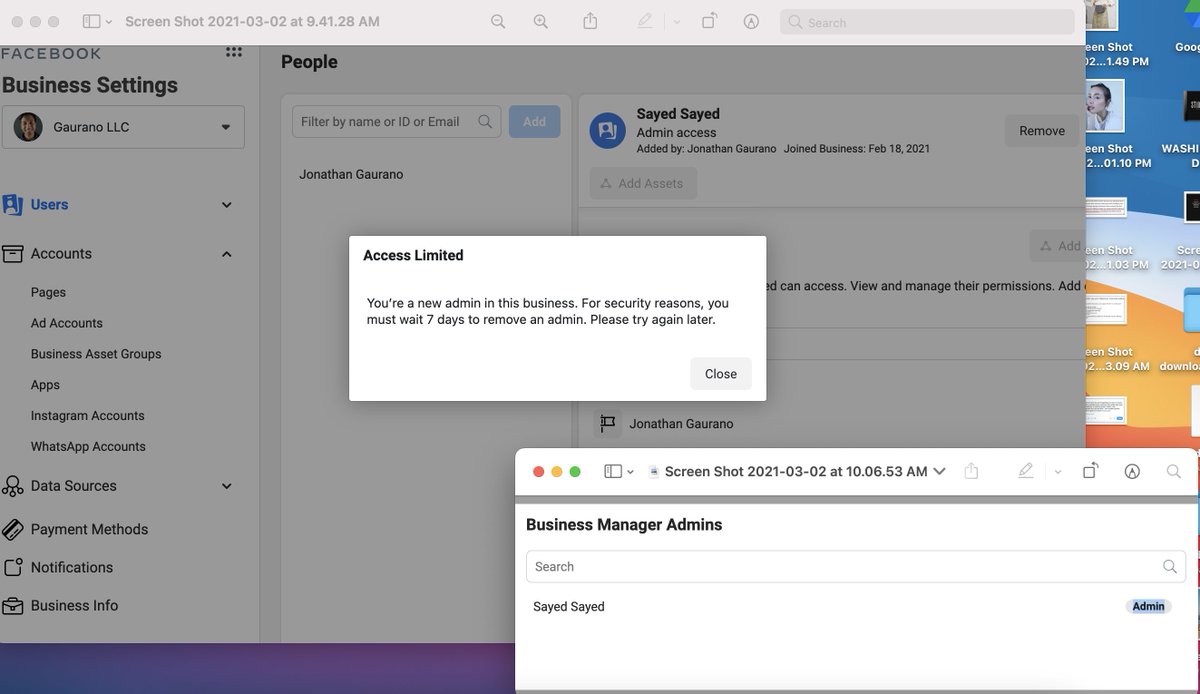Click the Accounts label in sidebar
The width and height of the screenshot is (1200, 694).
(x=61, y=254)
